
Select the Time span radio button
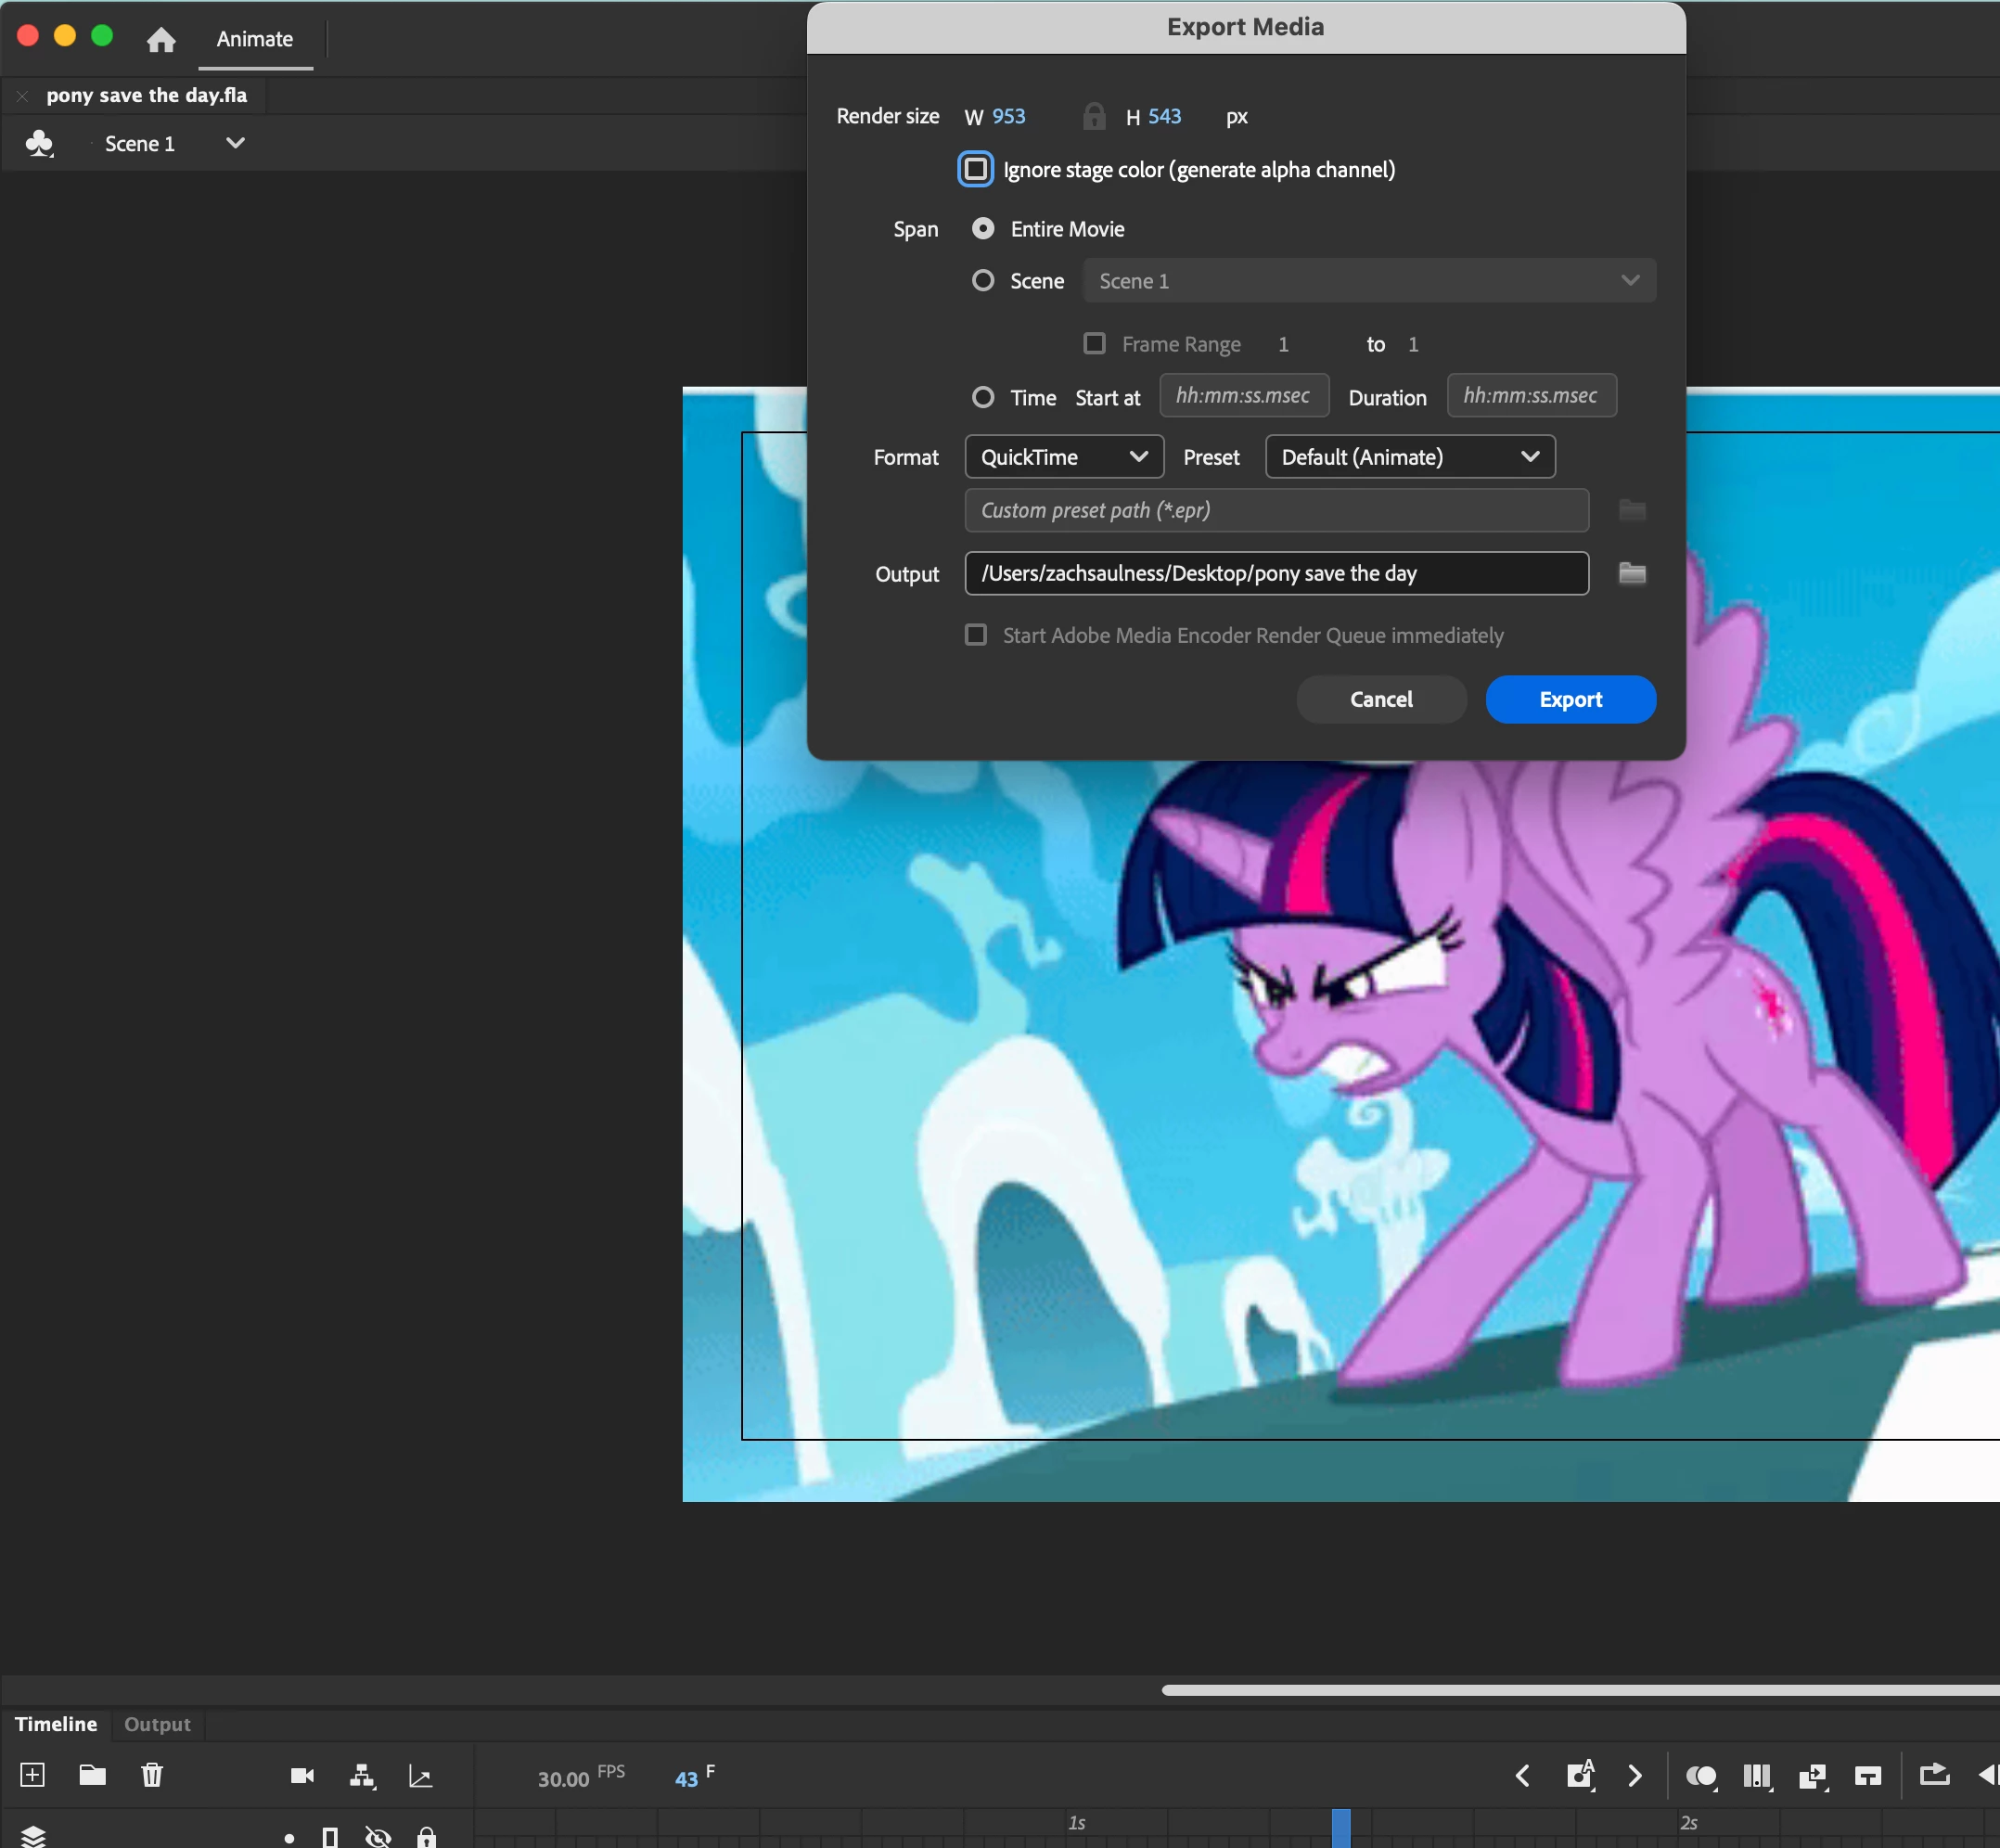point(983,397)
